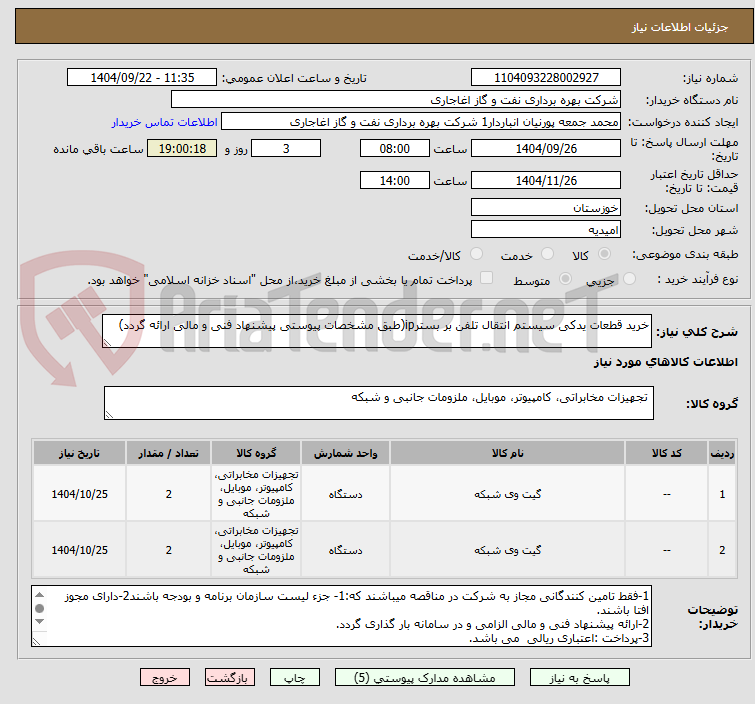Screen dimensions: 755x704
Task: Click the buyer organization name field
Action: point(396,100)
